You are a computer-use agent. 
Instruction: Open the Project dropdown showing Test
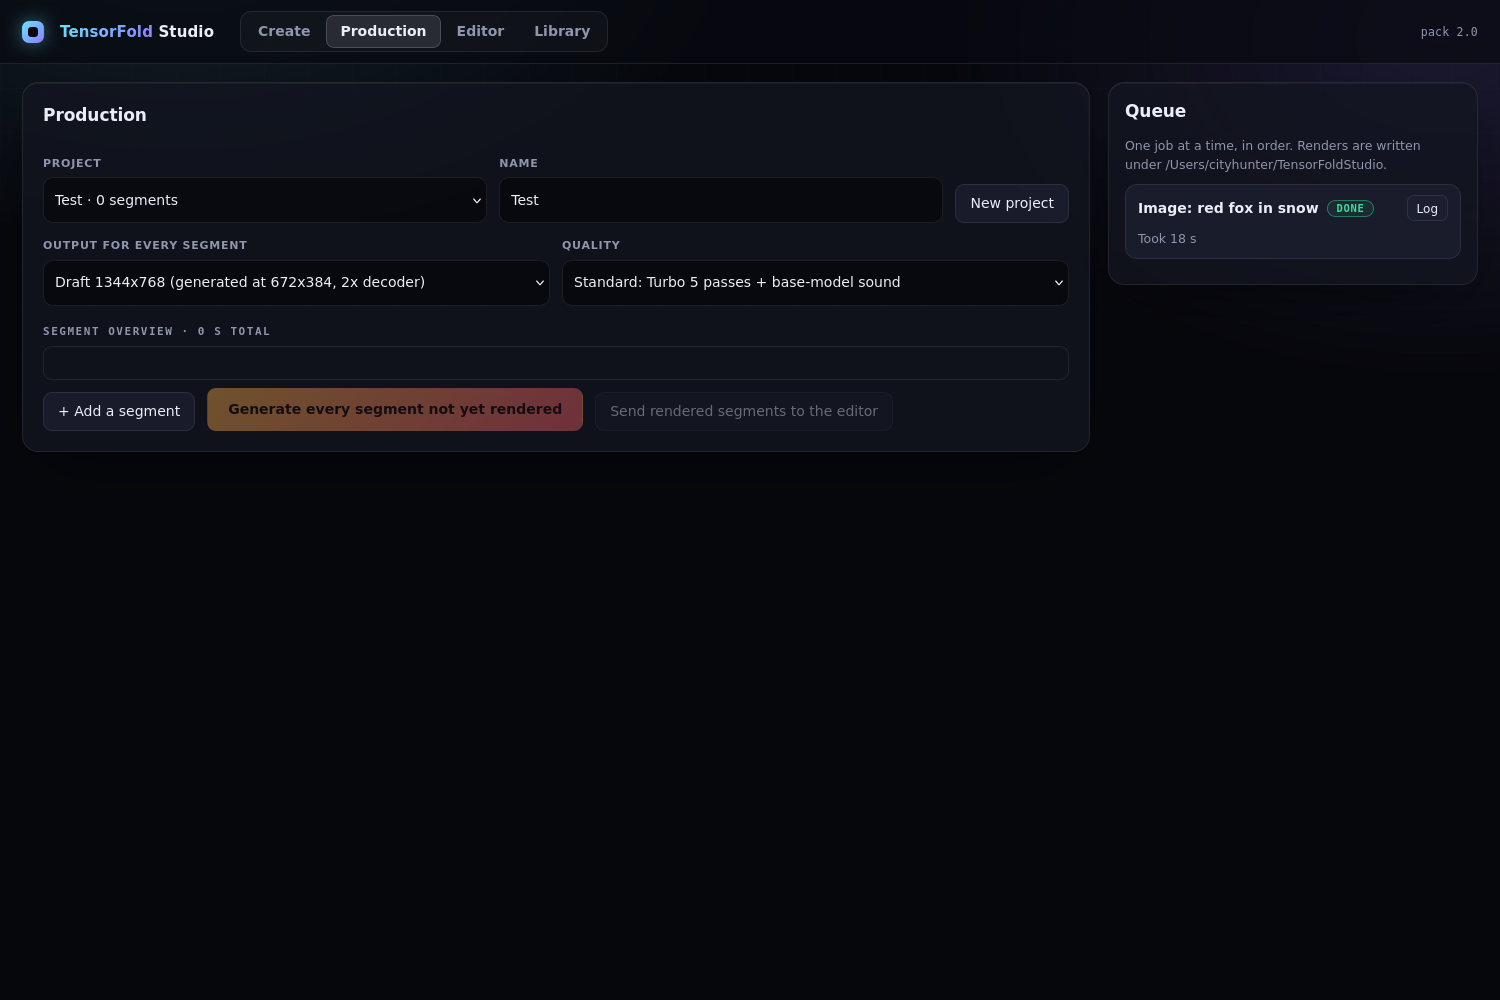(265, 200)
